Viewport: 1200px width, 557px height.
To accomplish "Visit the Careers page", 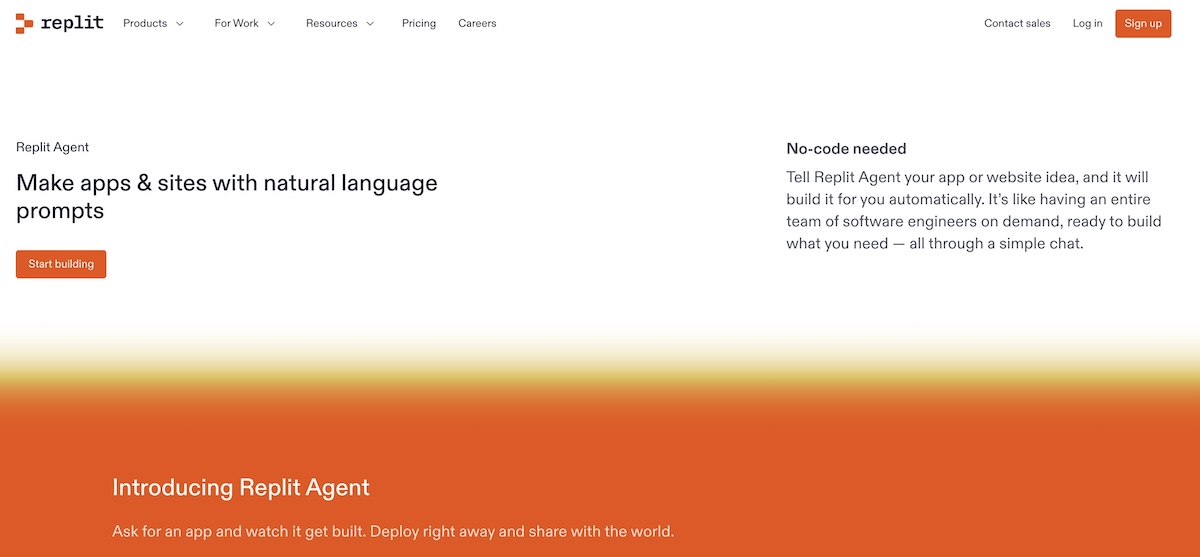I will pyautogui.click(x=477, y=23).
